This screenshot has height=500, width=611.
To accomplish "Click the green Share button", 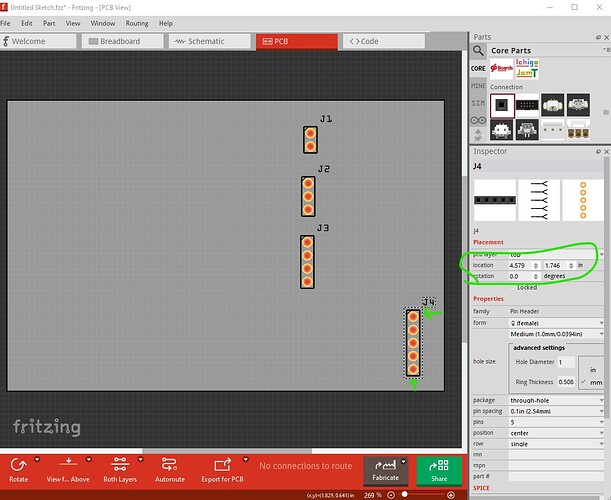I will point(439,470).
